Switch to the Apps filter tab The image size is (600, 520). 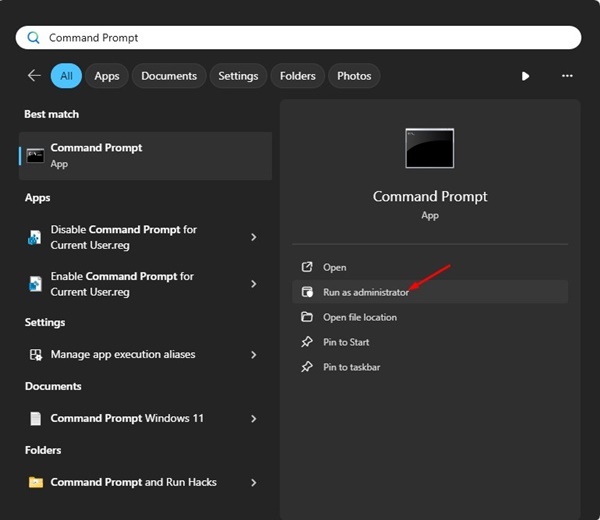click(x=107, y=76)
